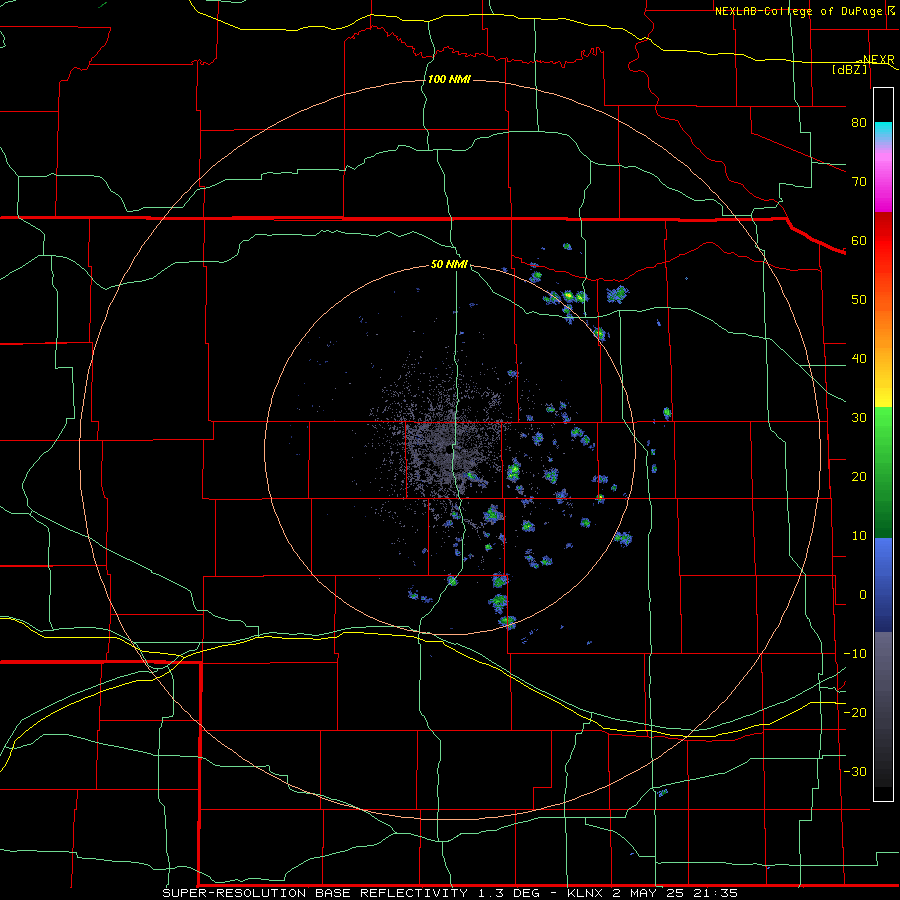Click the 50 NMI range ring label
Screen dimensions: 900x900
coord(449,265)
